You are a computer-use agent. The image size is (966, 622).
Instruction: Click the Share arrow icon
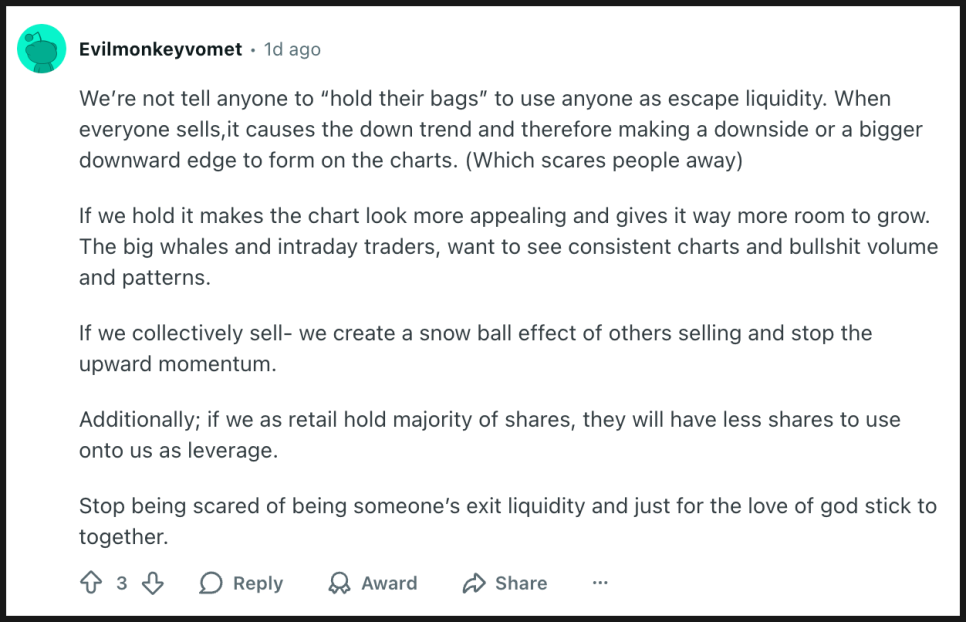tap(473, 583)
